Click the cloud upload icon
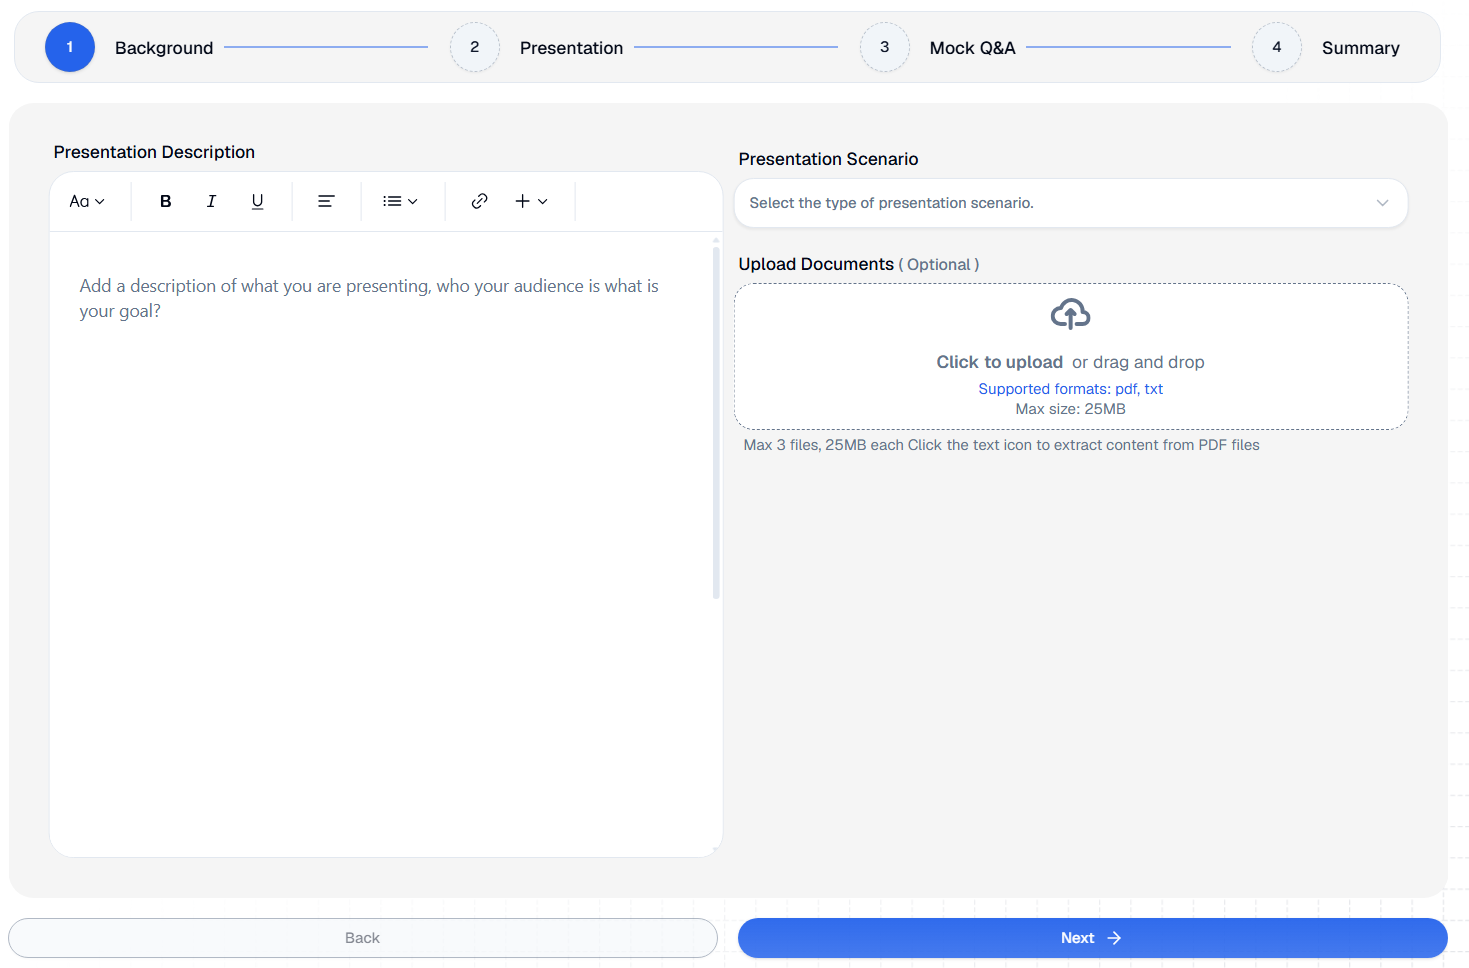1469x968 pixels. pyautogui.click(x=1070, y=313)
